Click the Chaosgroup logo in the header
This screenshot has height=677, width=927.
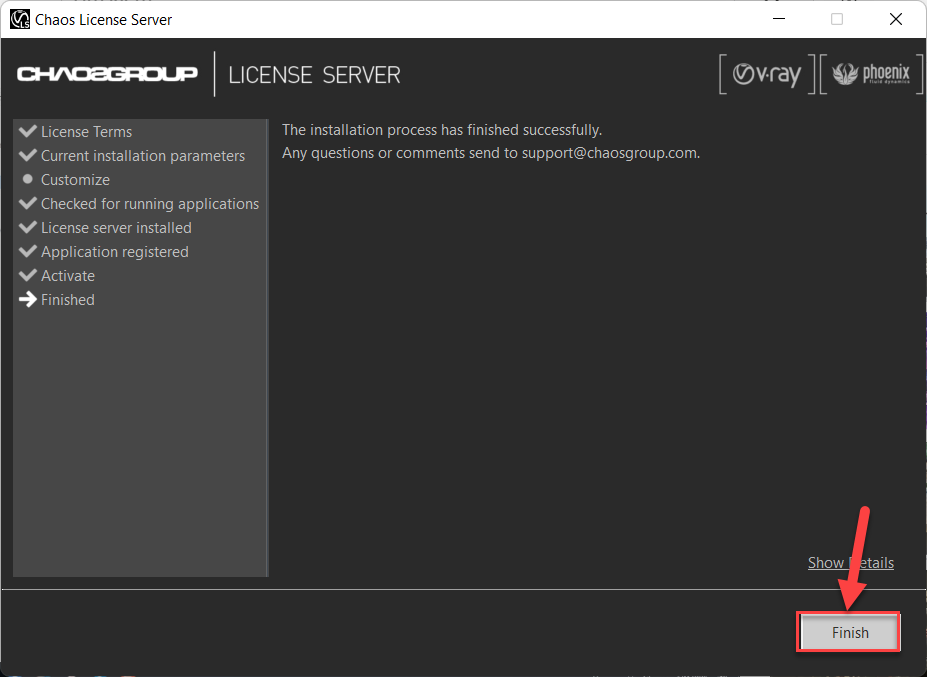(x=108, y=75)
